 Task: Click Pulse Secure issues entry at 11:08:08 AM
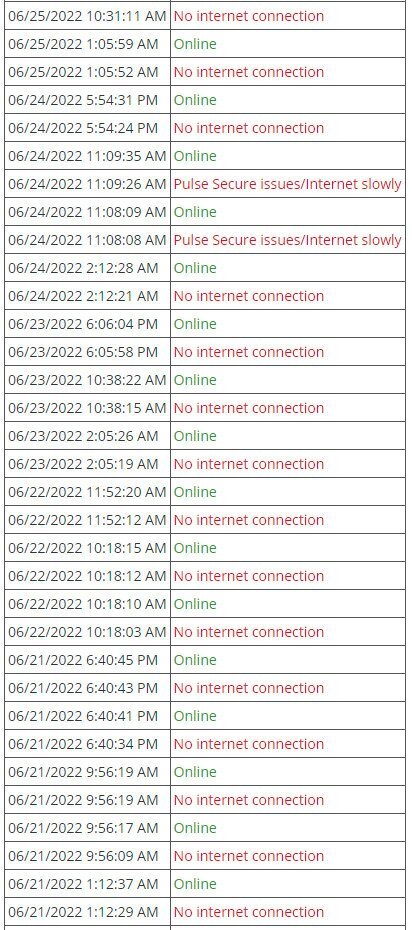288,240
